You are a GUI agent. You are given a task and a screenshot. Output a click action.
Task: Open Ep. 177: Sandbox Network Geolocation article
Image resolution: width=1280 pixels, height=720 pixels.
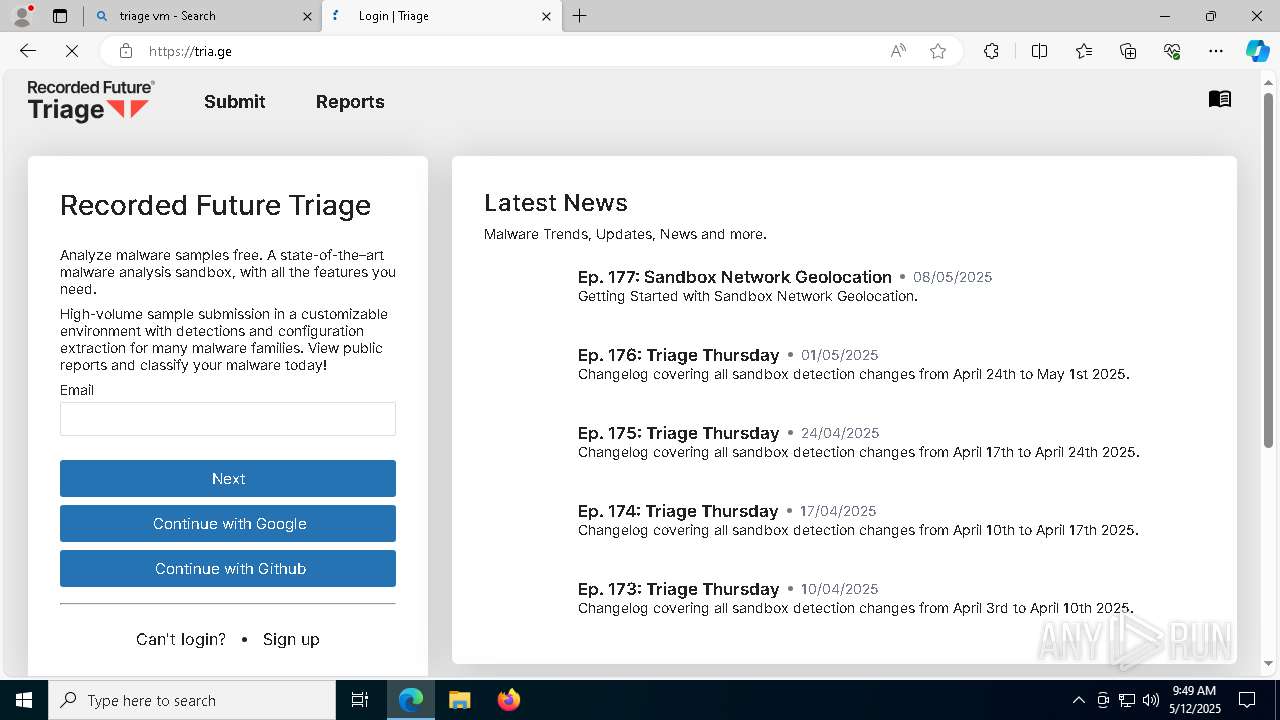point(735,277)
